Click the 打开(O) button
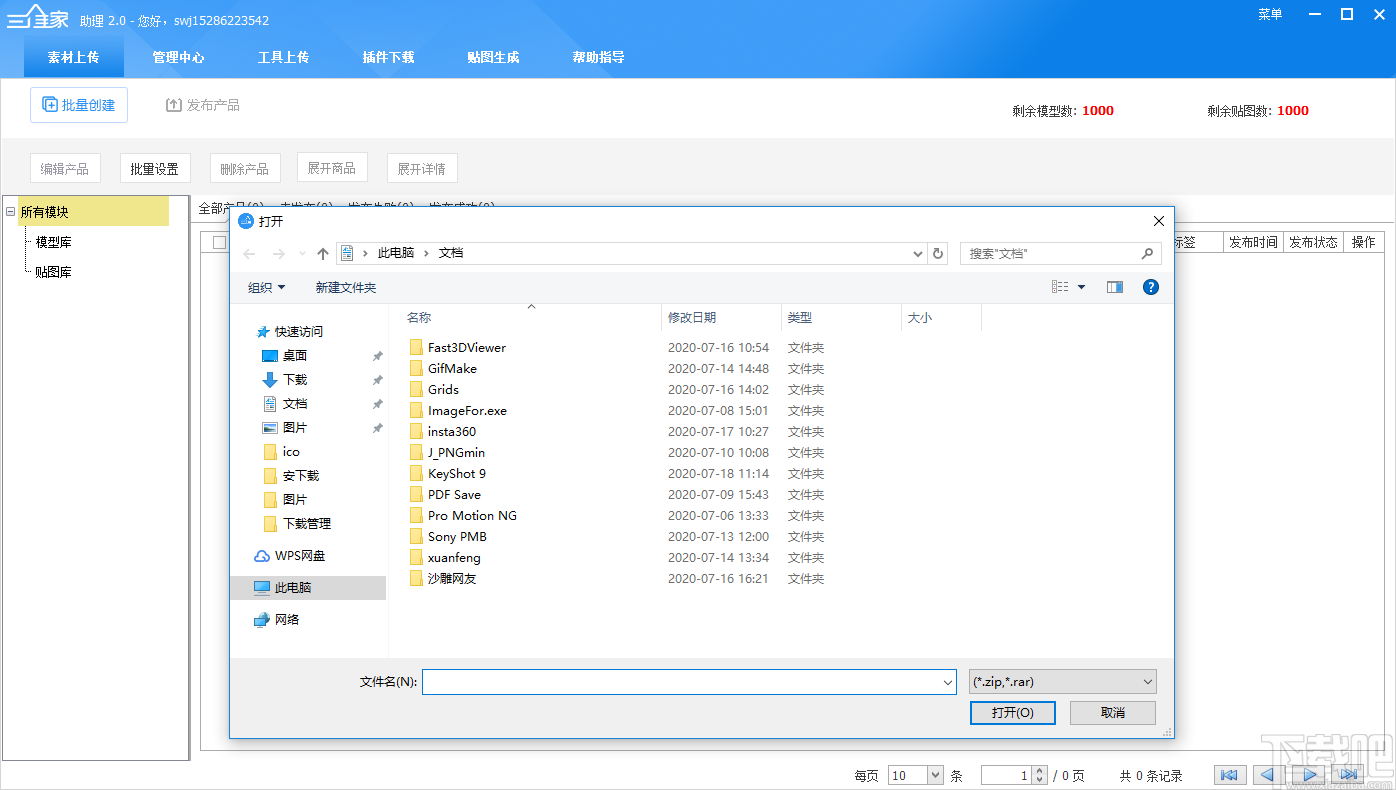The width and height of the screenshot is (1396, 790). [1012, 713]
